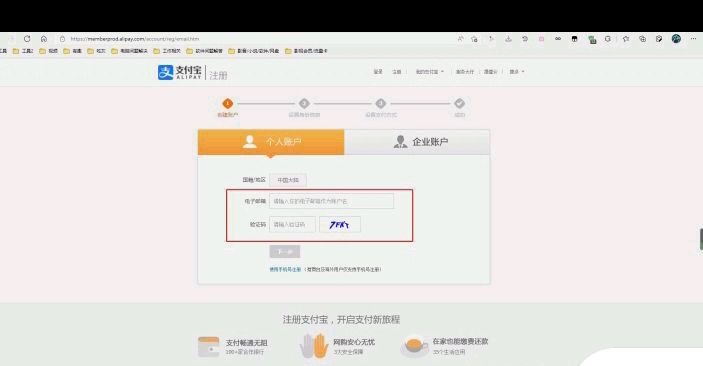
Task: Switch to the 企业账户 tab
Action: [x=417, y=142]
